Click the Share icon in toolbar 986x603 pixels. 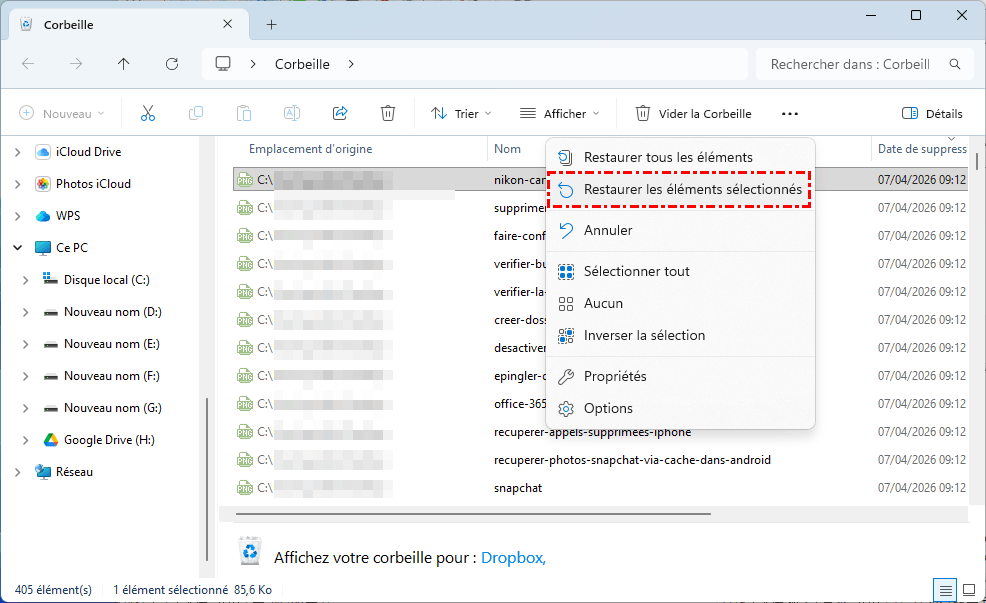coord(340,114)
